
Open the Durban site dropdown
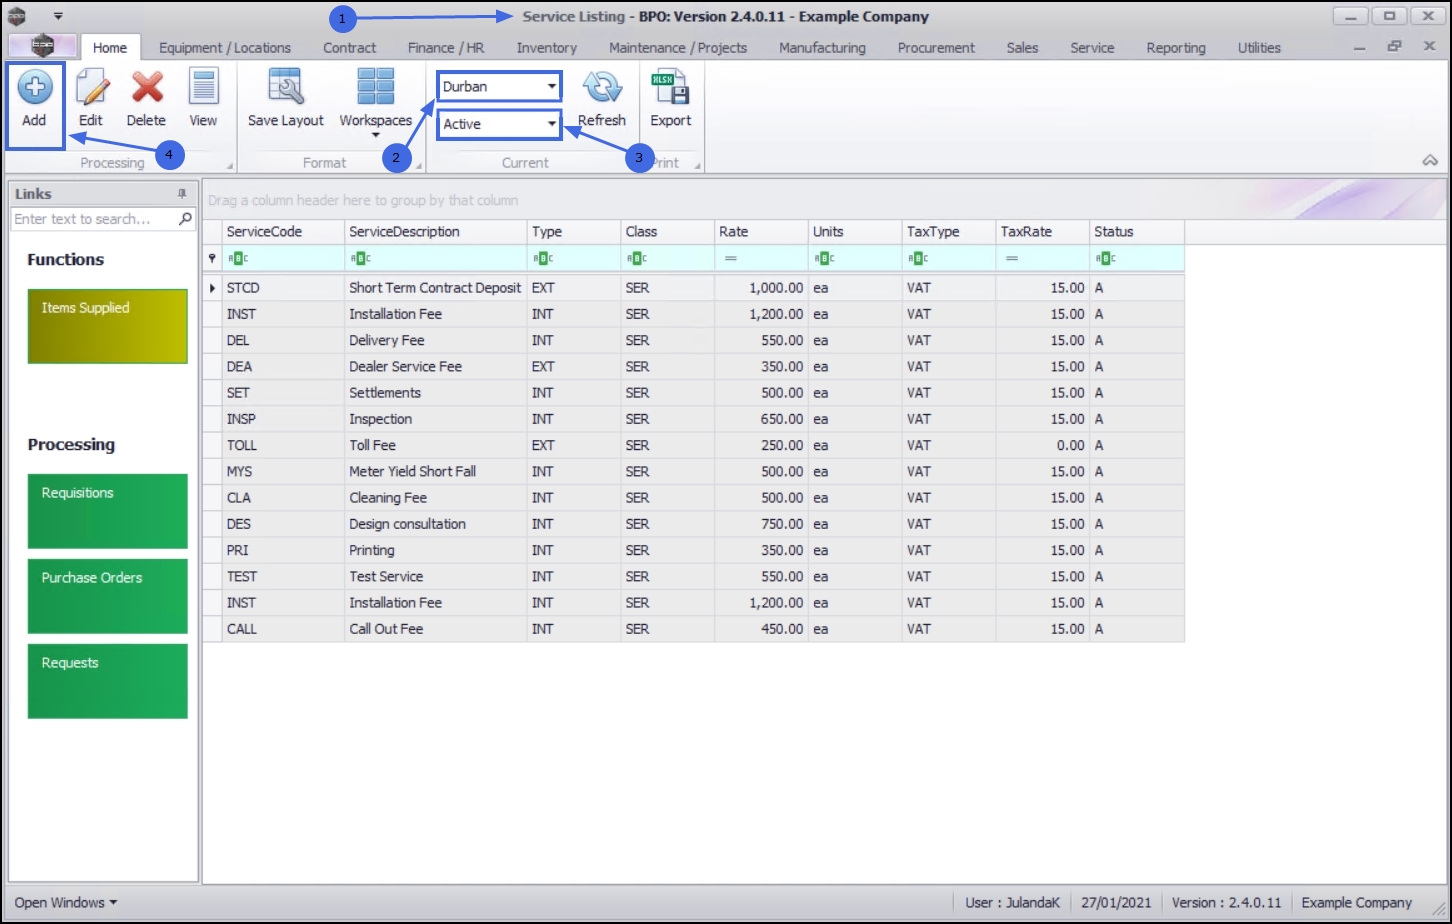pos(499,87)
